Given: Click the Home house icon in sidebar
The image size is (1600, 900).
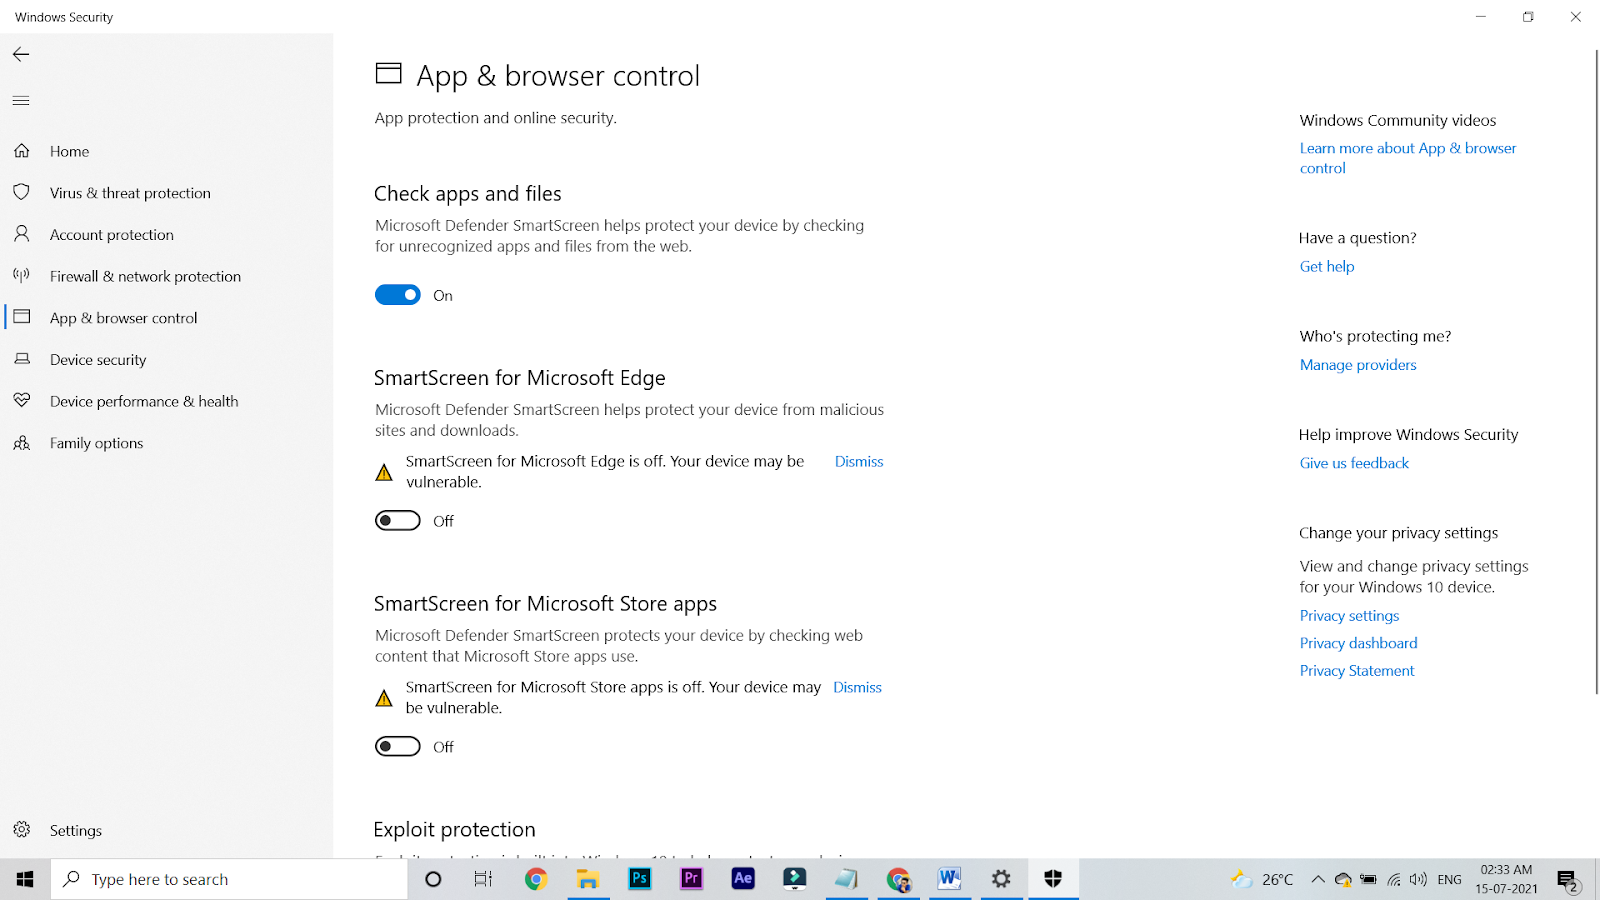Looking at the screenshot, I should 22,151.
